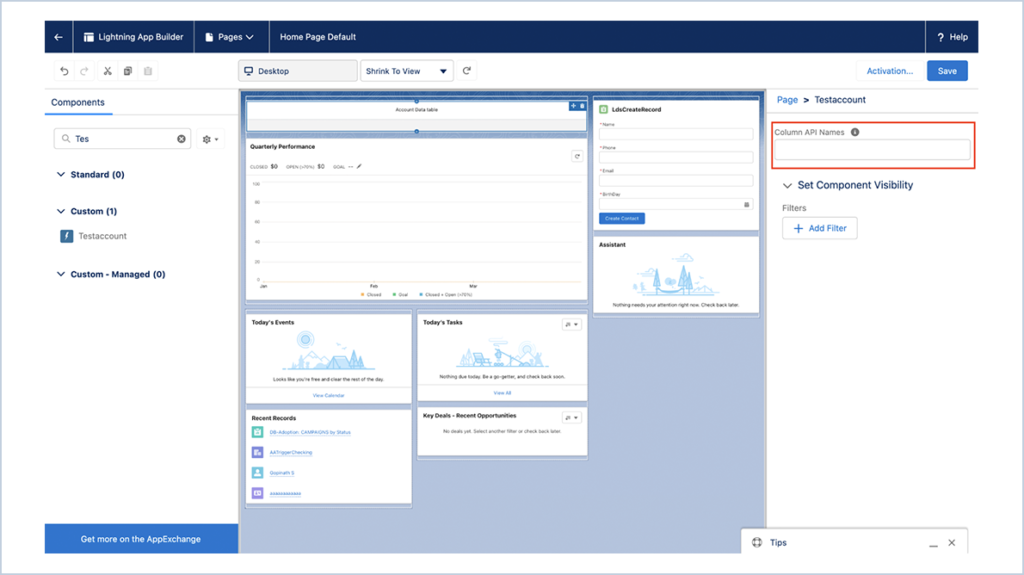Click the back arrow in header

[59, 37]
